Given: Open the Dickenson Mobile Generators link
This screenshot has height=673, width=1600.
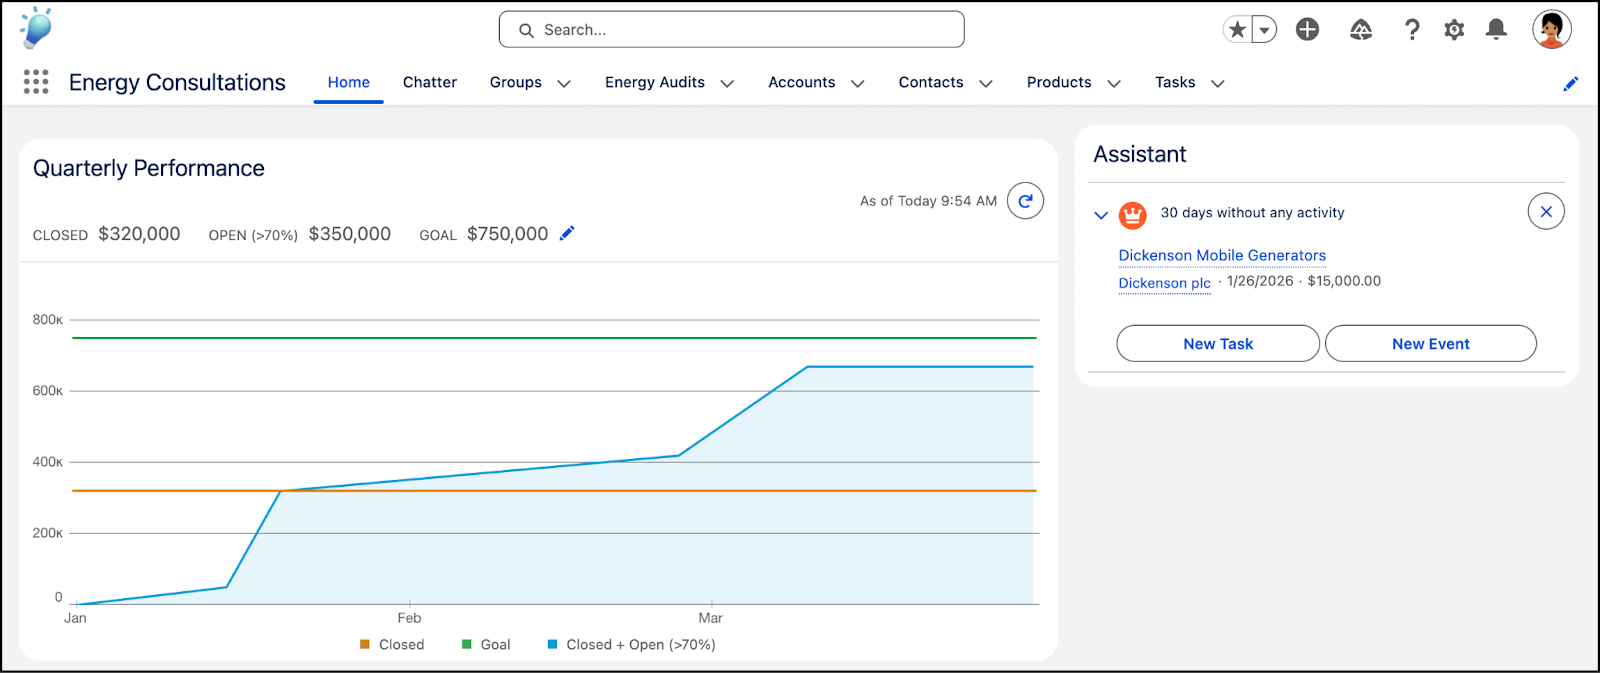Looking at the screenshot, I should pyautogui.click(x=1222, y=256).
